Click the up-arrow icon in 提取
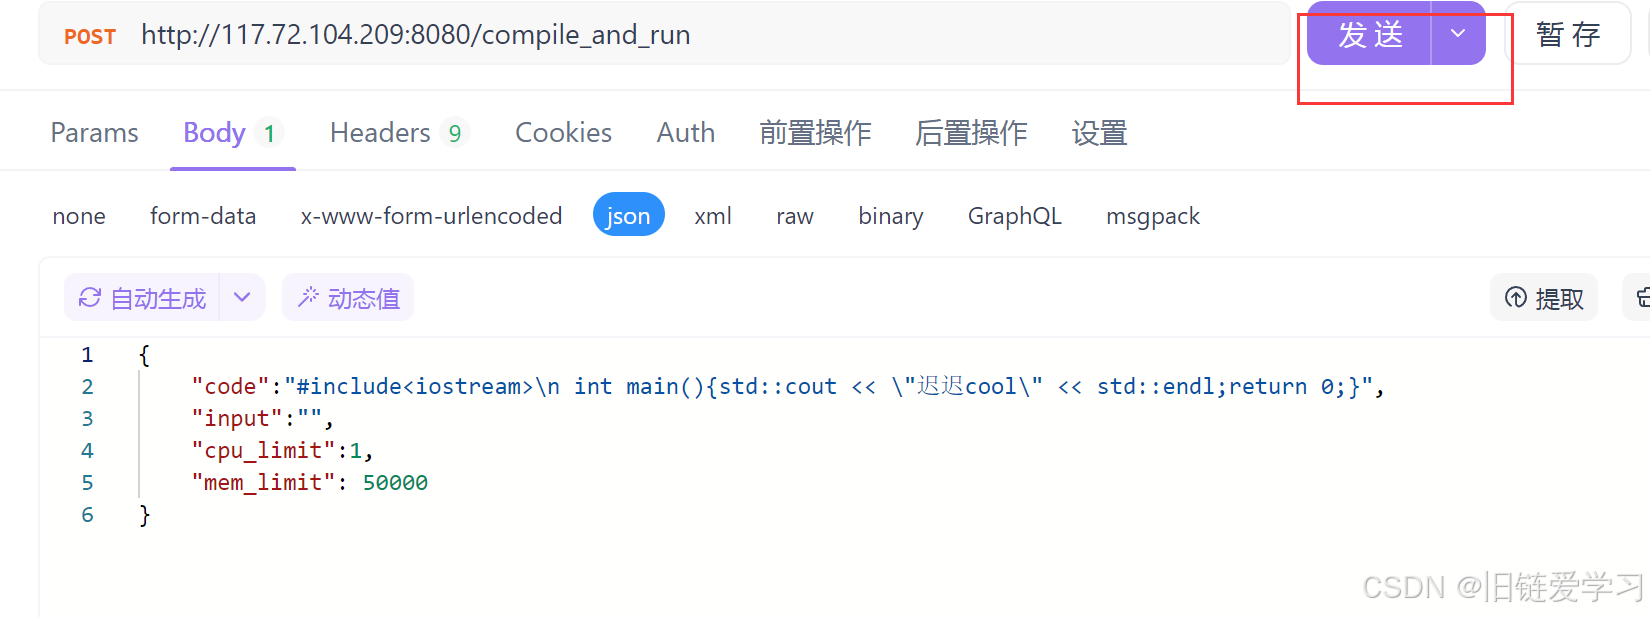The image size is (1650, 617). [x=1516, y=298]
